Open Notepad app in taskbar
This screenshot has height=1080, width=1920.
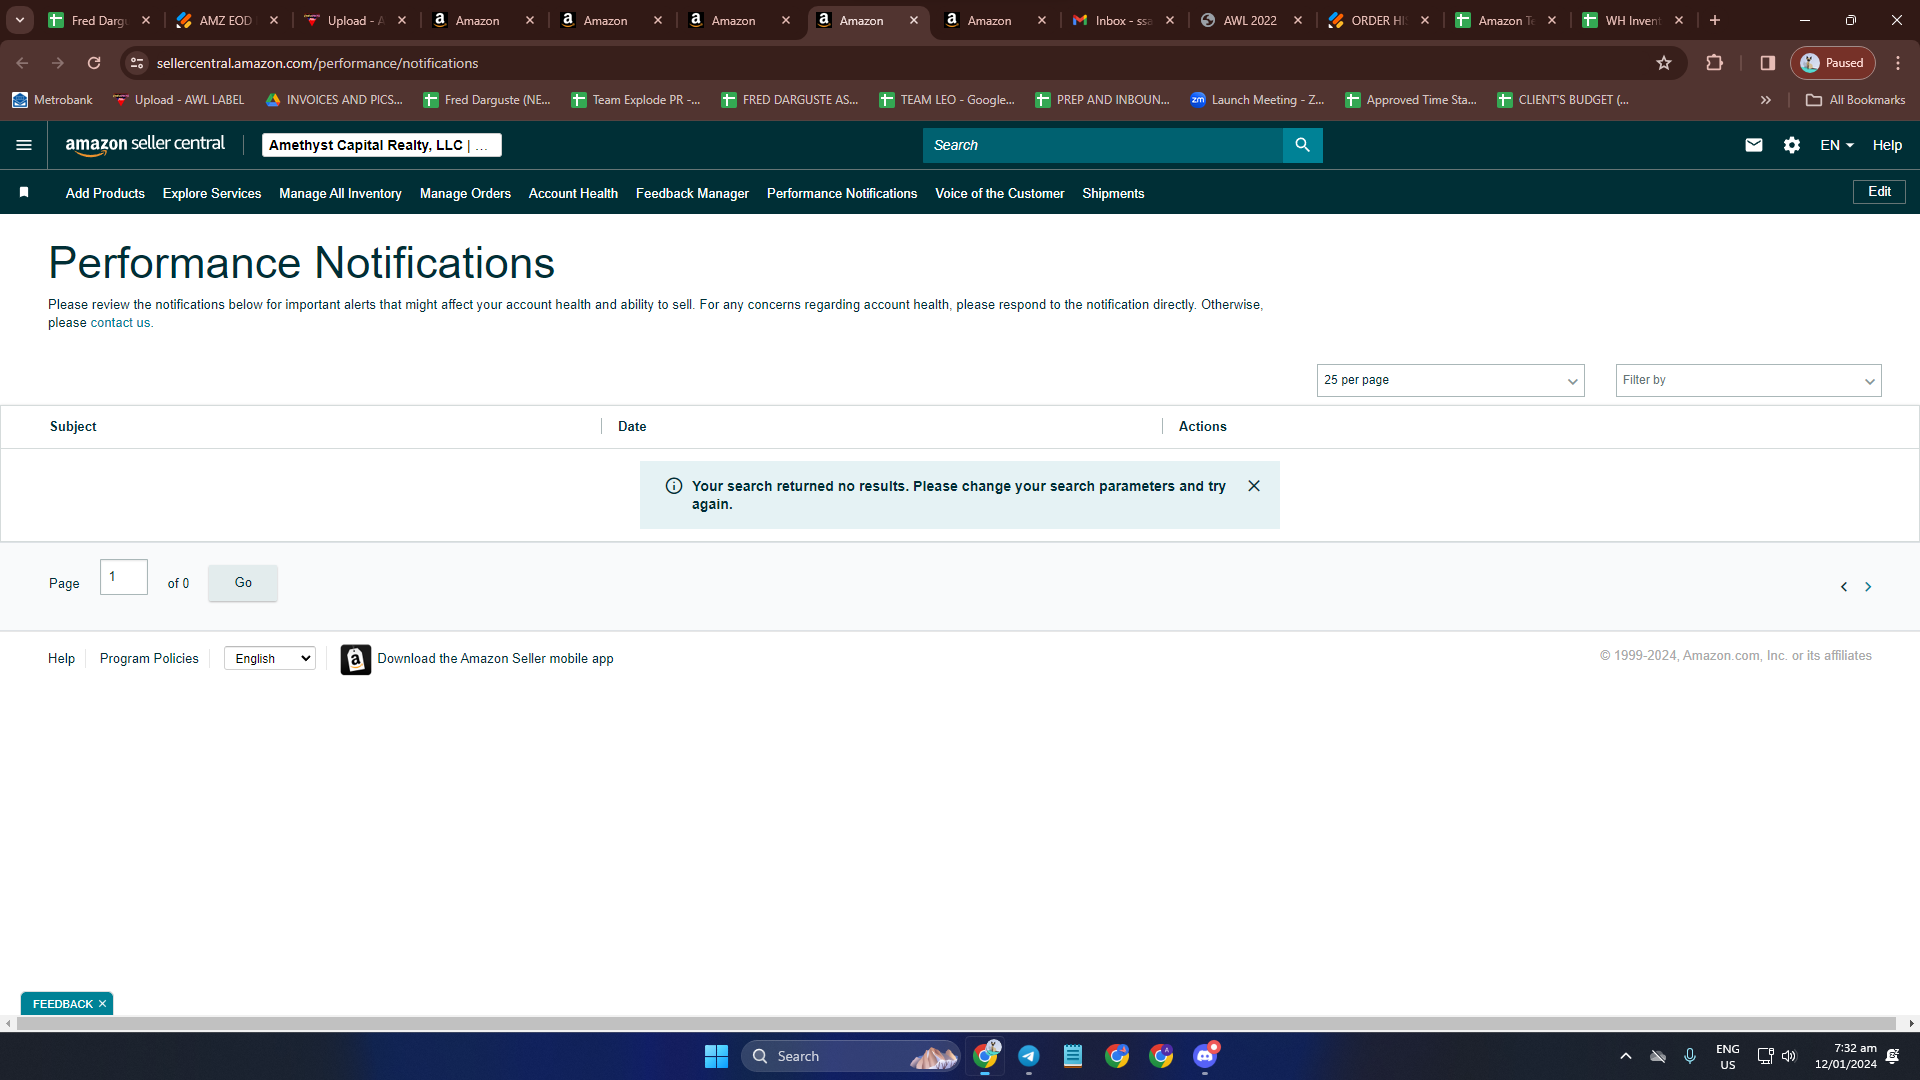pos(1073,1056)
